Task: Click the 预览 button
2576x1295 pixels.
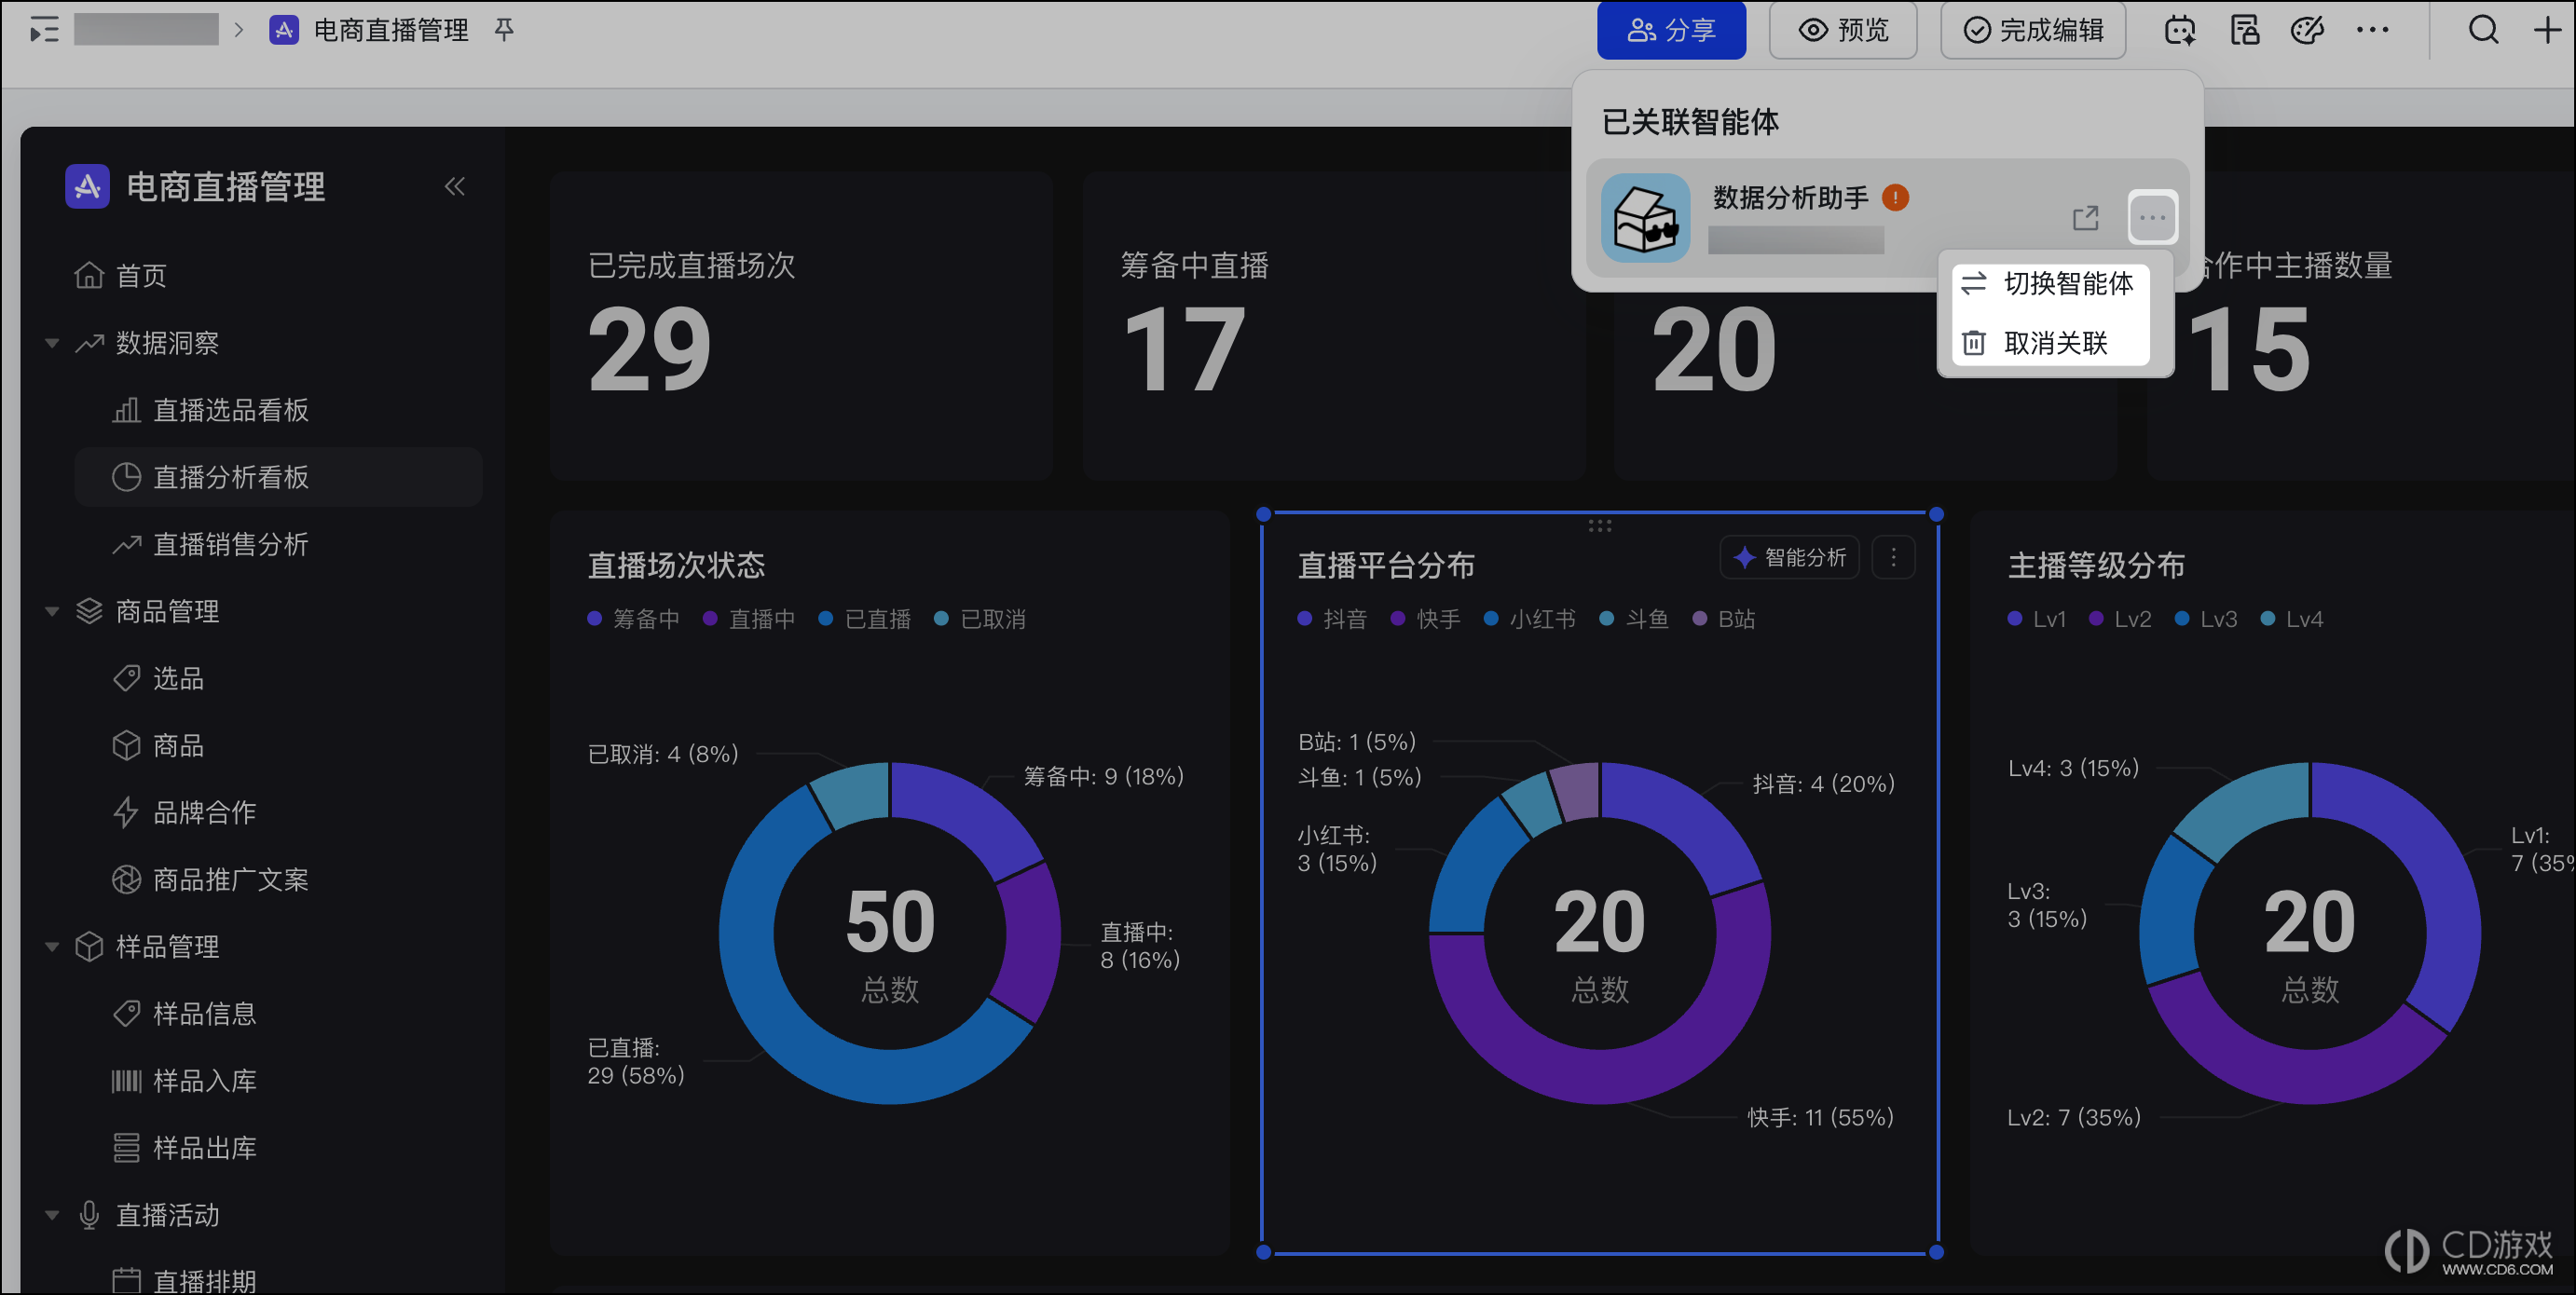Action: pos(1843,30)
